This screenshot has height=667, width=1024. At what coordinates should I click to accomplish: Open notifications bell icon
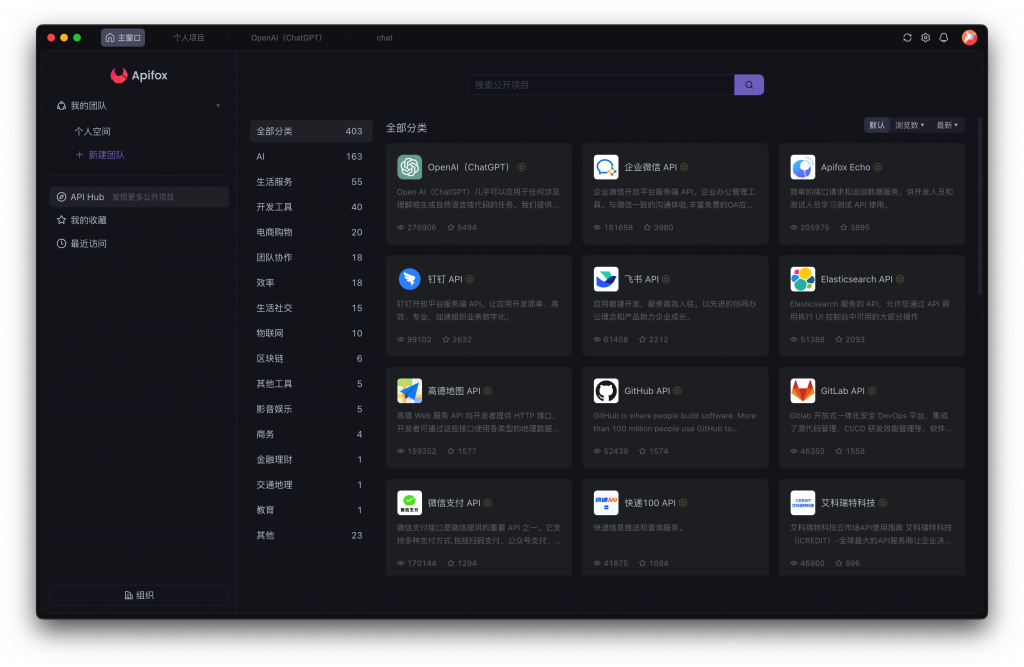(944, 38)
